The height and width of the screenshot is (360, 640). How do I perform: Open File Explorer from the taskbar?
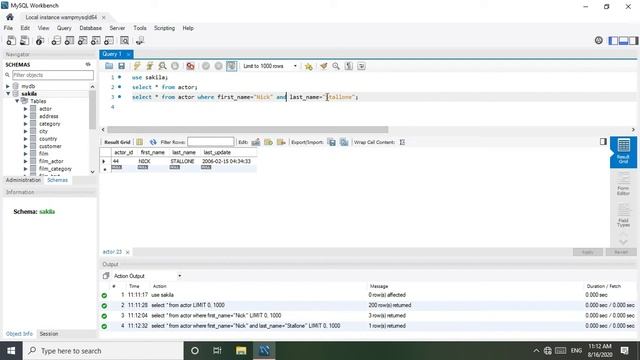[x=241, y=350]
